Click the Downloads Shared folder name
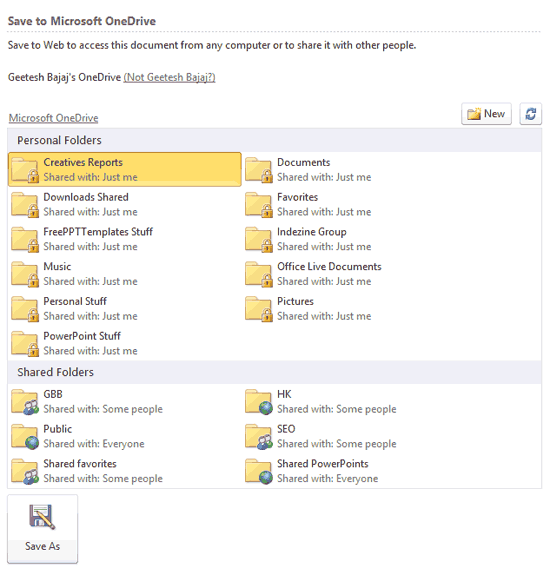This screenshot has width=550, height=575. click(86, 197)
